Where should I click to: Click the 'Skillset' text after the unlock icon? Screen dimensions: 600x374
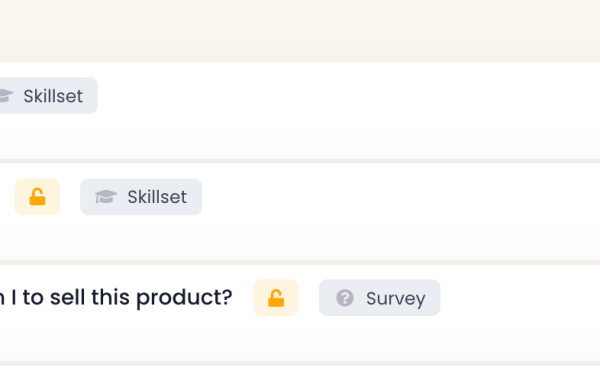click(x=157, y=197)
